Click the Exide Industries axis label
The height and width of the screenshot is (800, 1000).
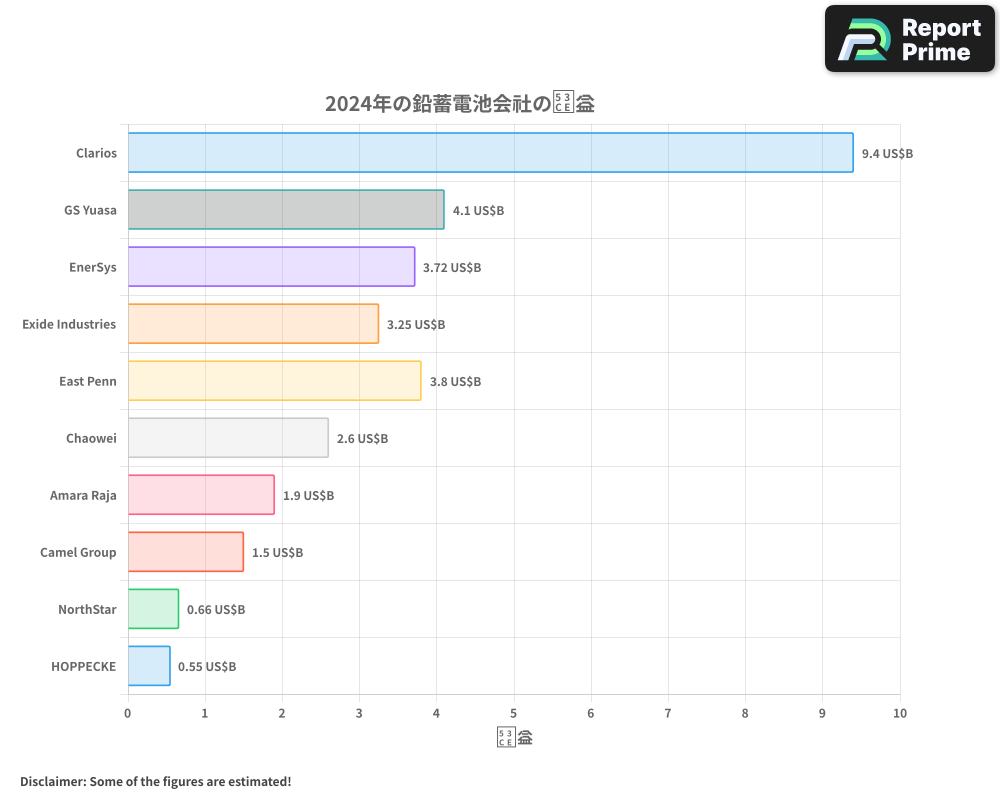(x=69, y=324)
